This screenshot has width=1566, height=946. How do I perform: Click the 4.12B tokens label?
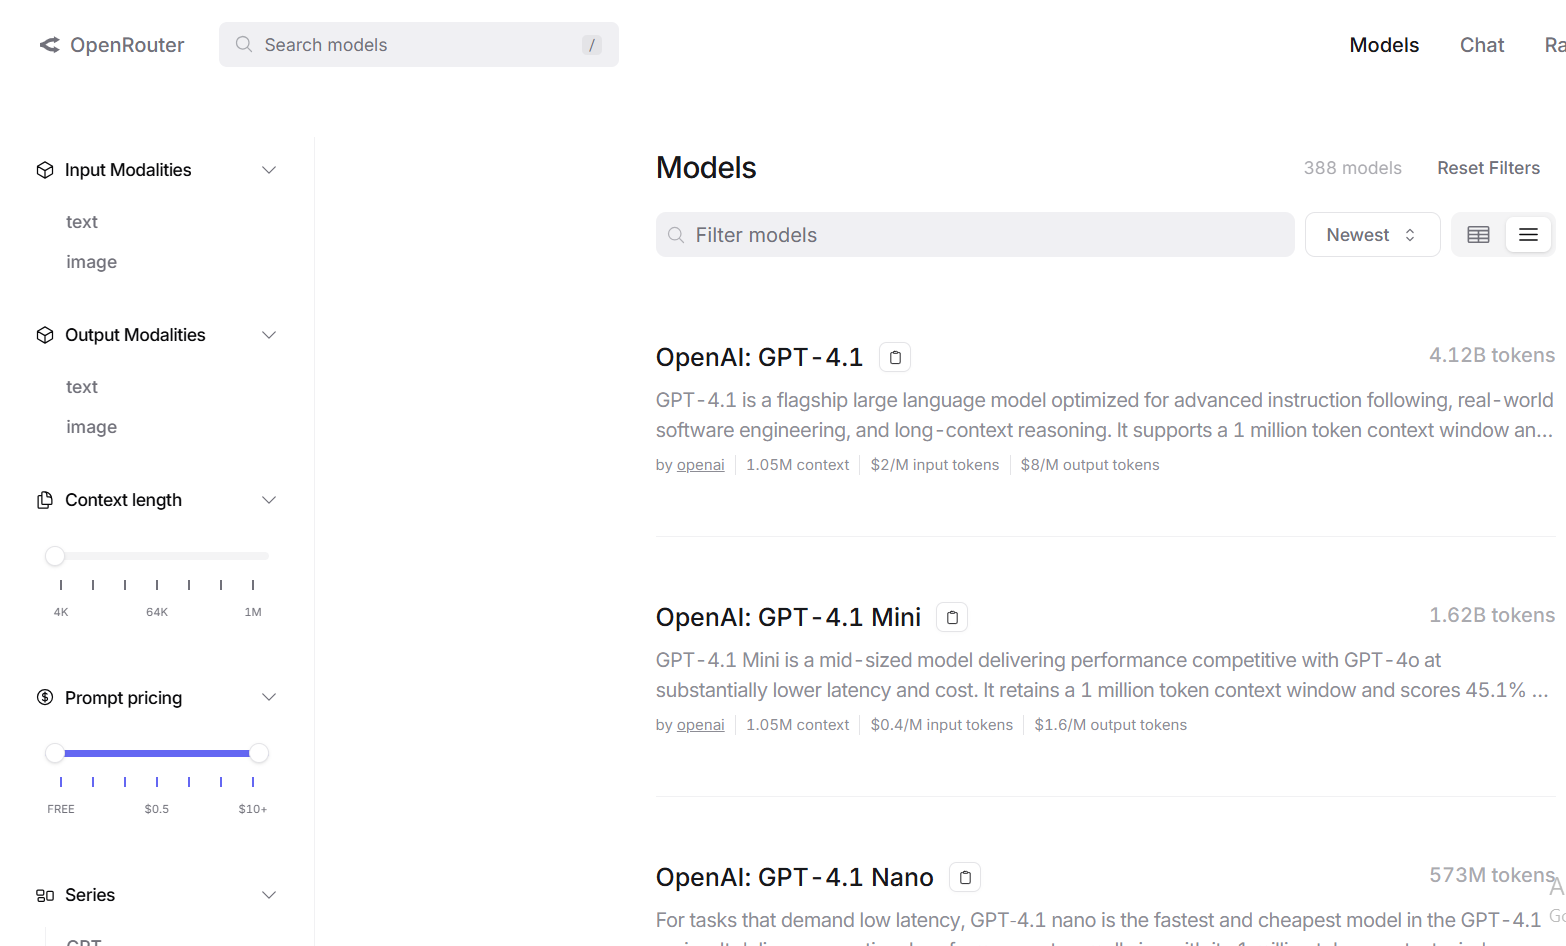(1492, 355)
